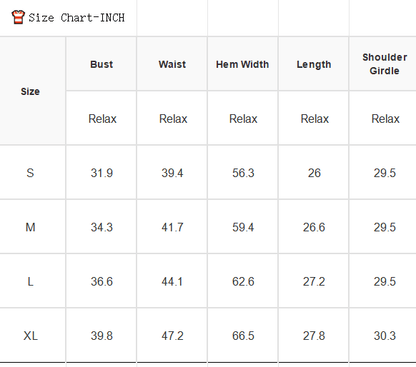The image size is (416, 367).
Task: Click shoulder girdle "29.5" in S row
Action: (385, 173)
